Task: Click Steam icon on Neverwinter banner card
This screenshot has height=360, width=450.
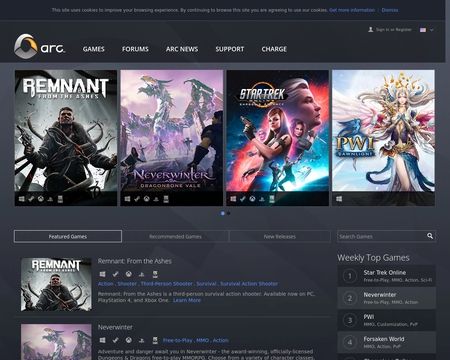Action: [x=137, y=199]
